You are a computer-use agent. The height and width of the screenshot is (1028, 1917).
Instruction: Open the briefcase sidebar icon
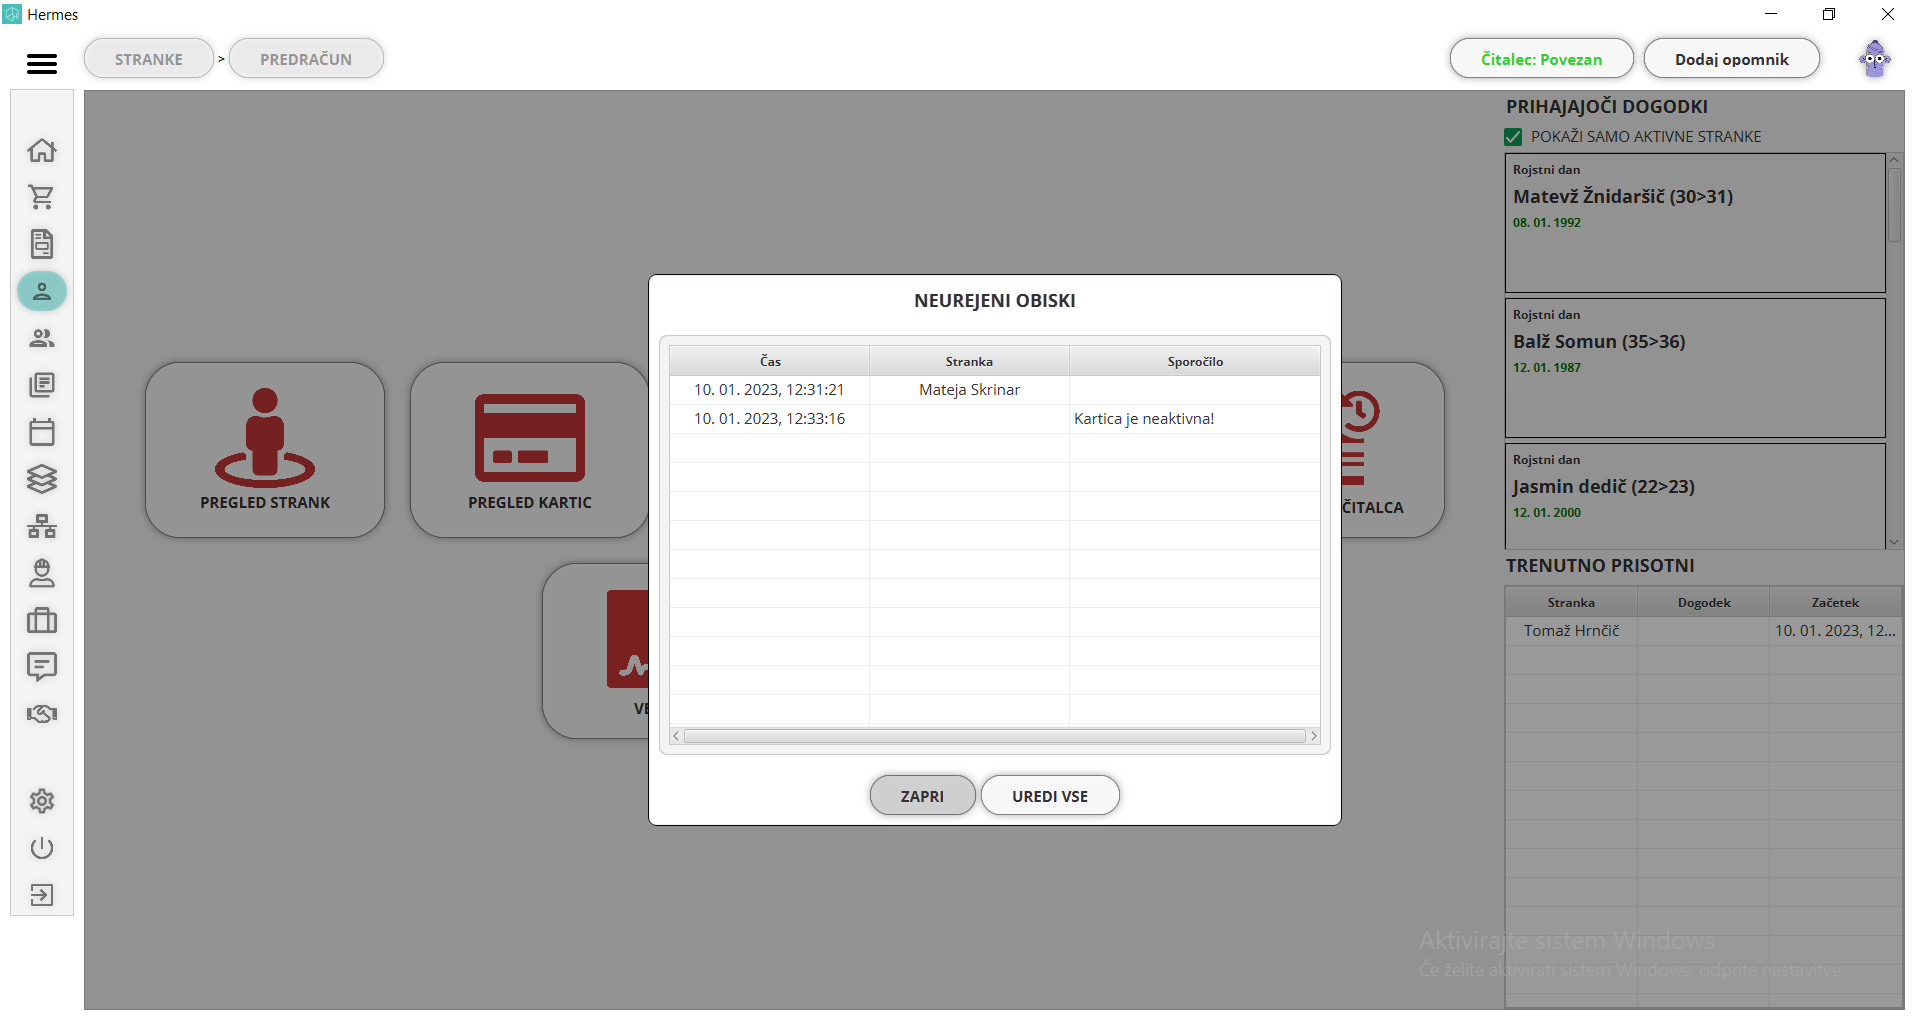[42, 620]
